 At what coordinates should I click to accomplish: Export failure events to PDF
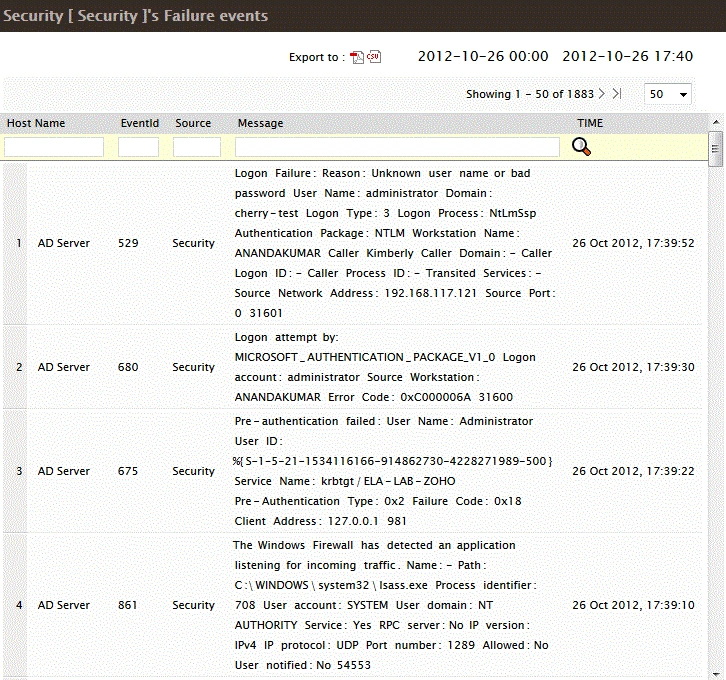[357, 57]
